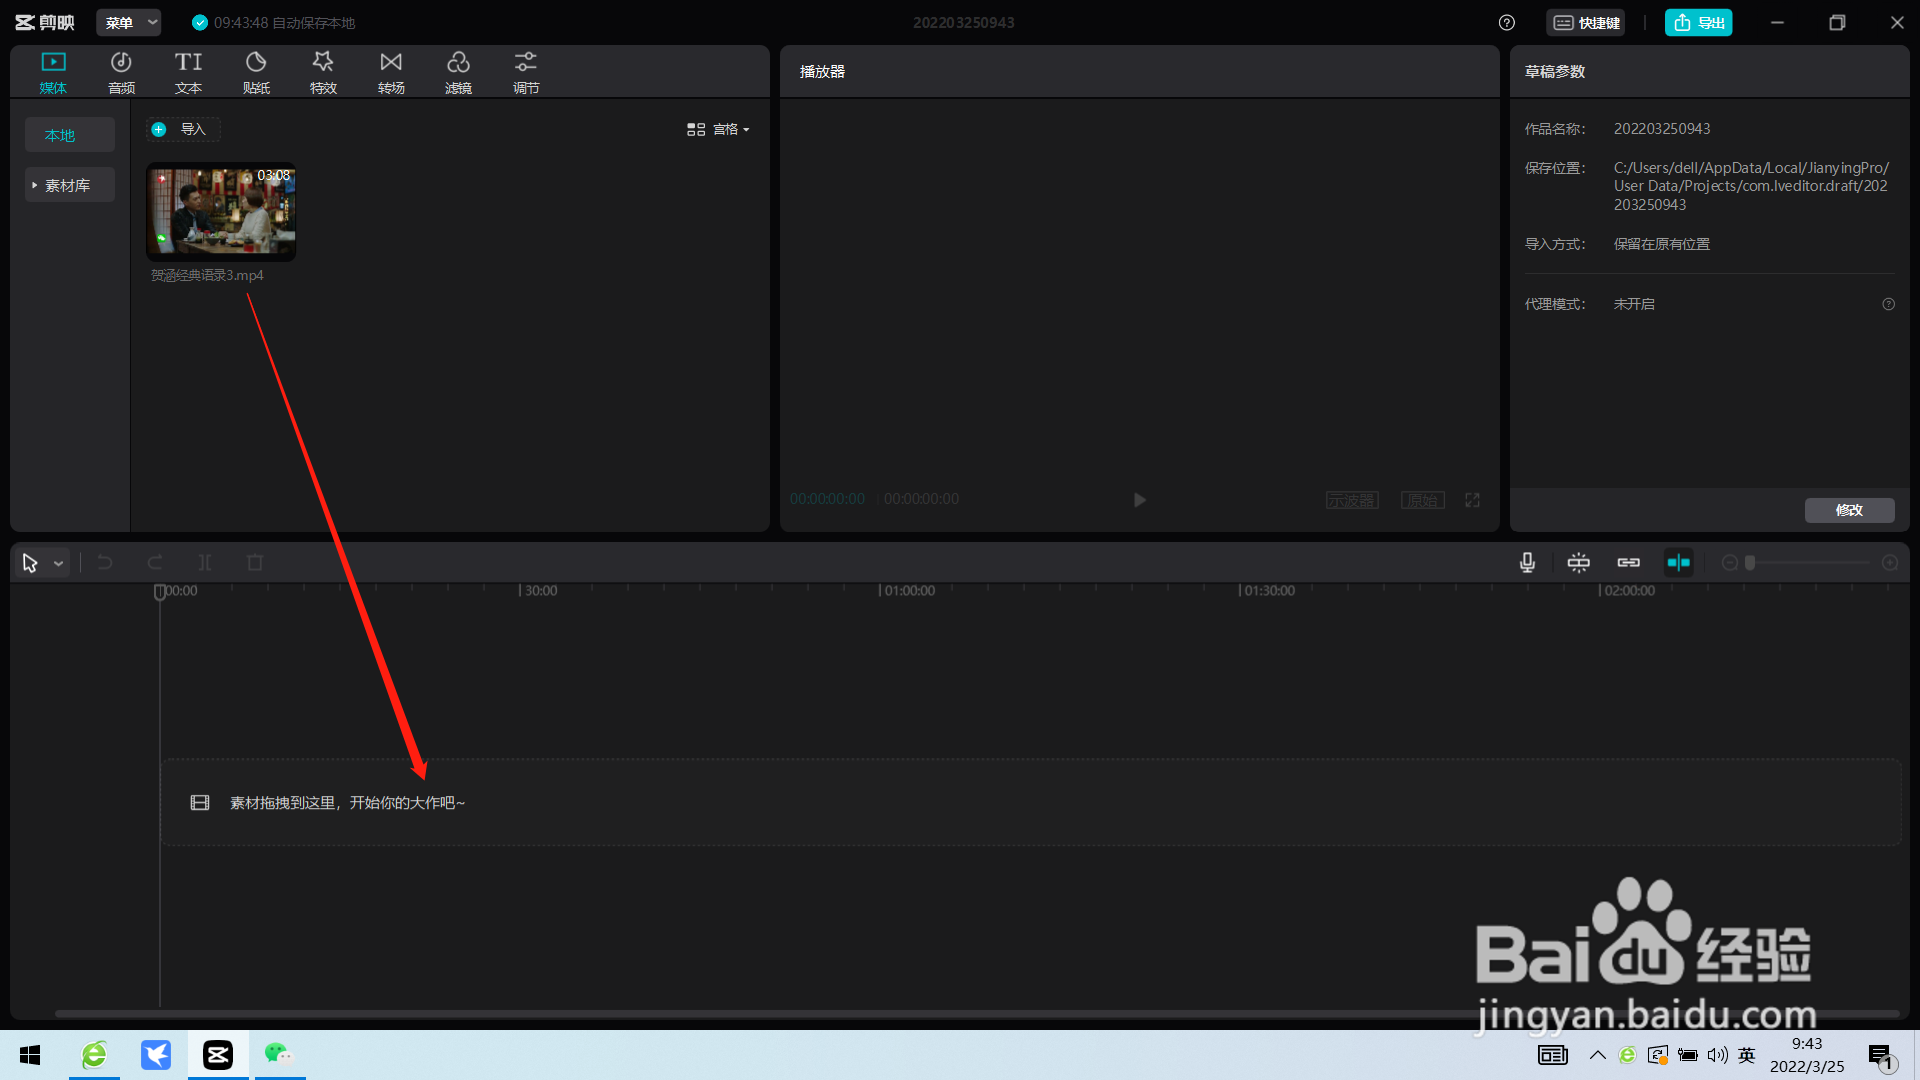The image size is (1920, 1080).
Task: Open the Stickers (贴纸) panel
Action: click(256, 72)
